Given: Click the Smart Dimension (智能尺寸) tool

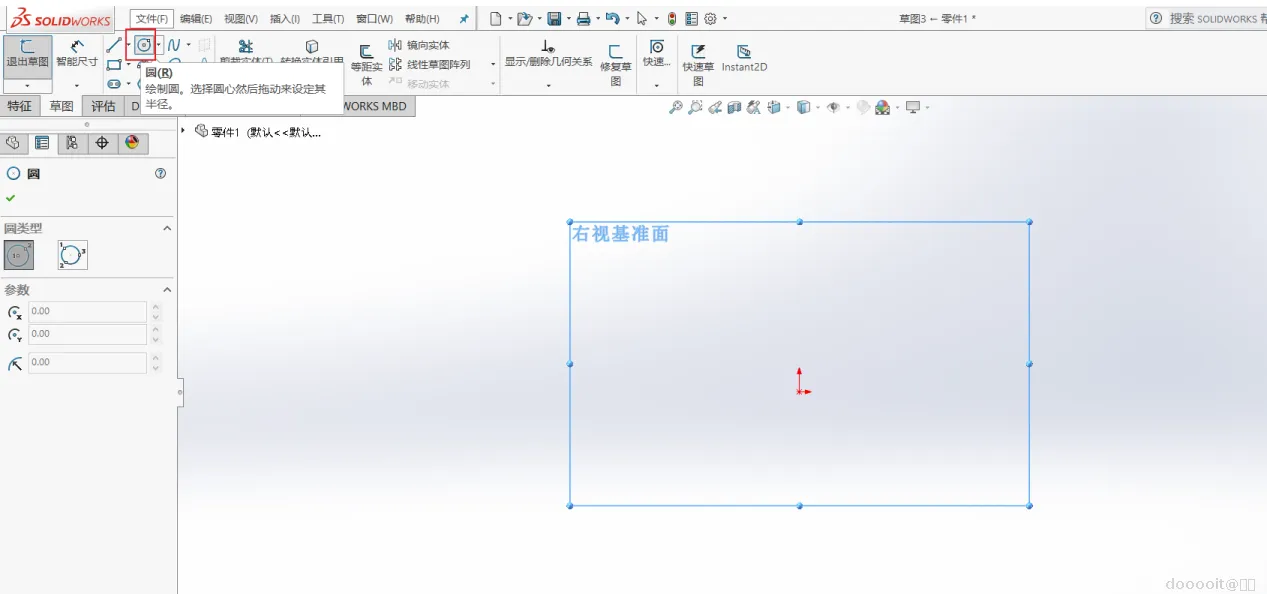Looking at the screenshot, I should pyautogui.click(x=77, y=52).
